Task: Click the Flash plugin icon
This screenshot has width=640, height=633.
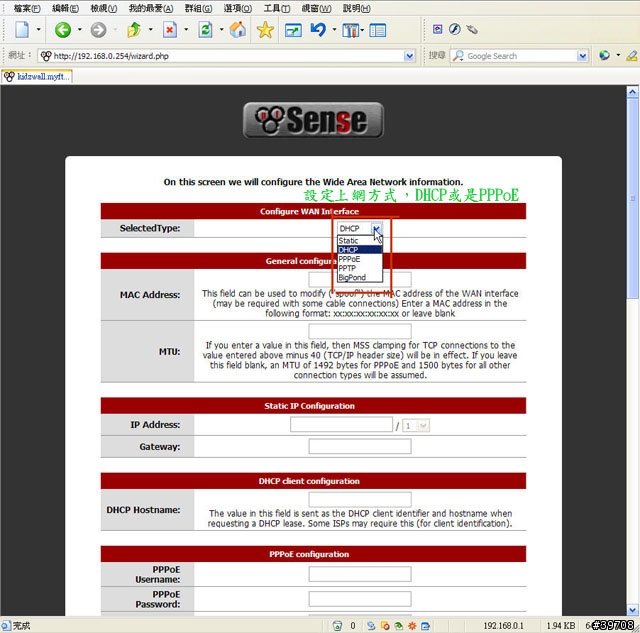Action: tap(455, 29)
